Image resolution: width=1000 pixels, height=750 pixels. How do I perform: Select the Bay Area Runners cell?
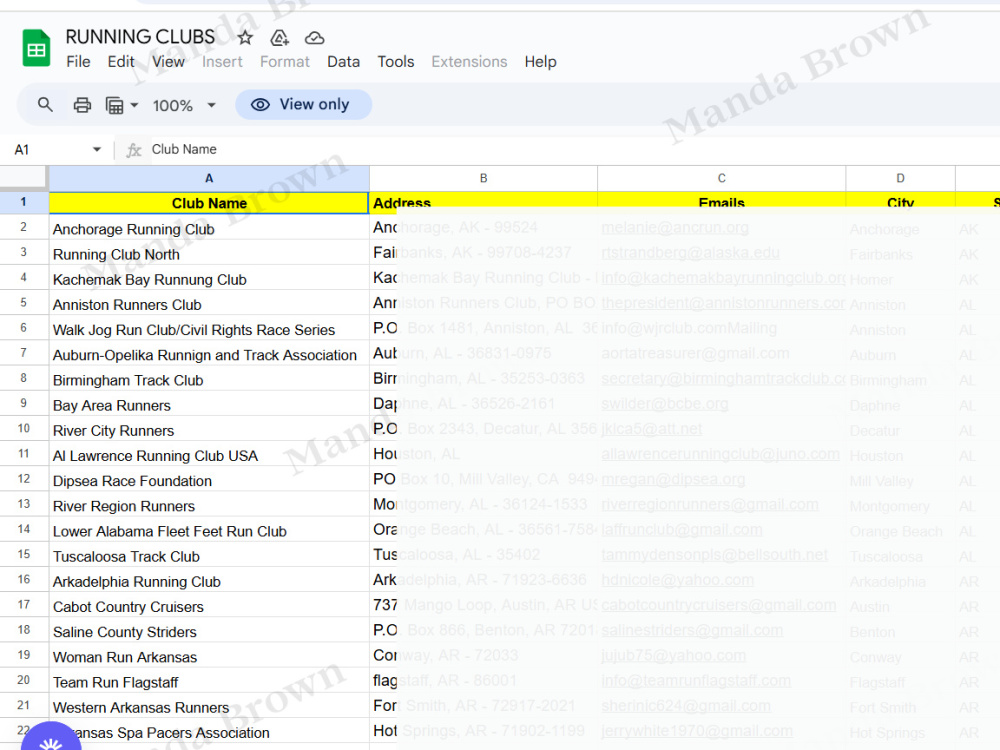coord(209,404)
